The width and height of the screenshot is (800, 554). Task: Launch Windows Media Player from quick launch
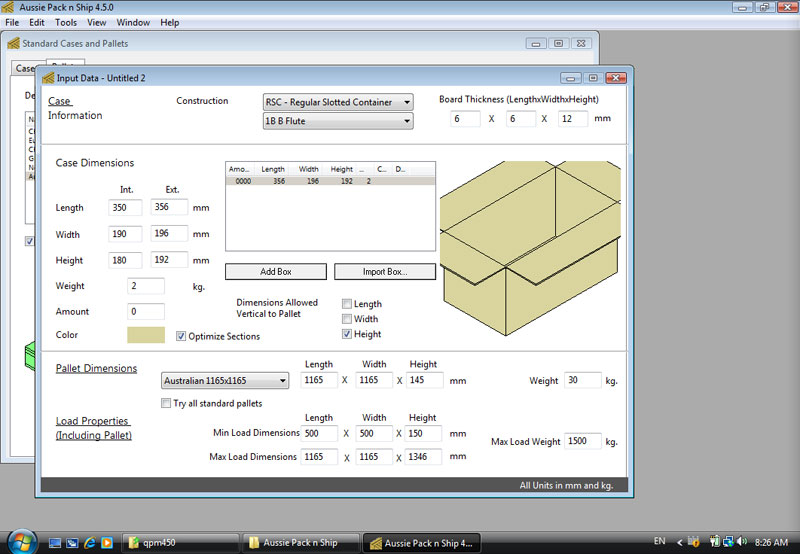107,543
